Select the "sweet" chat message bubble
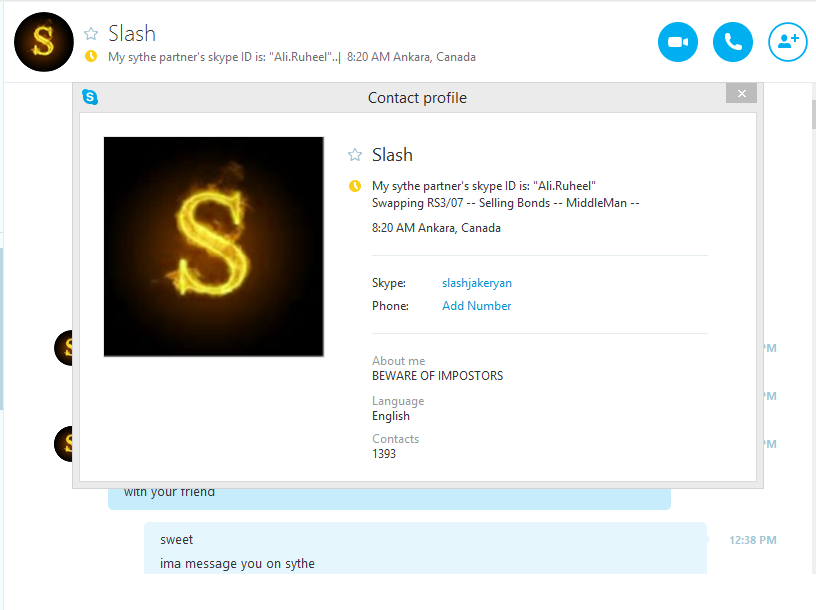 177,540
